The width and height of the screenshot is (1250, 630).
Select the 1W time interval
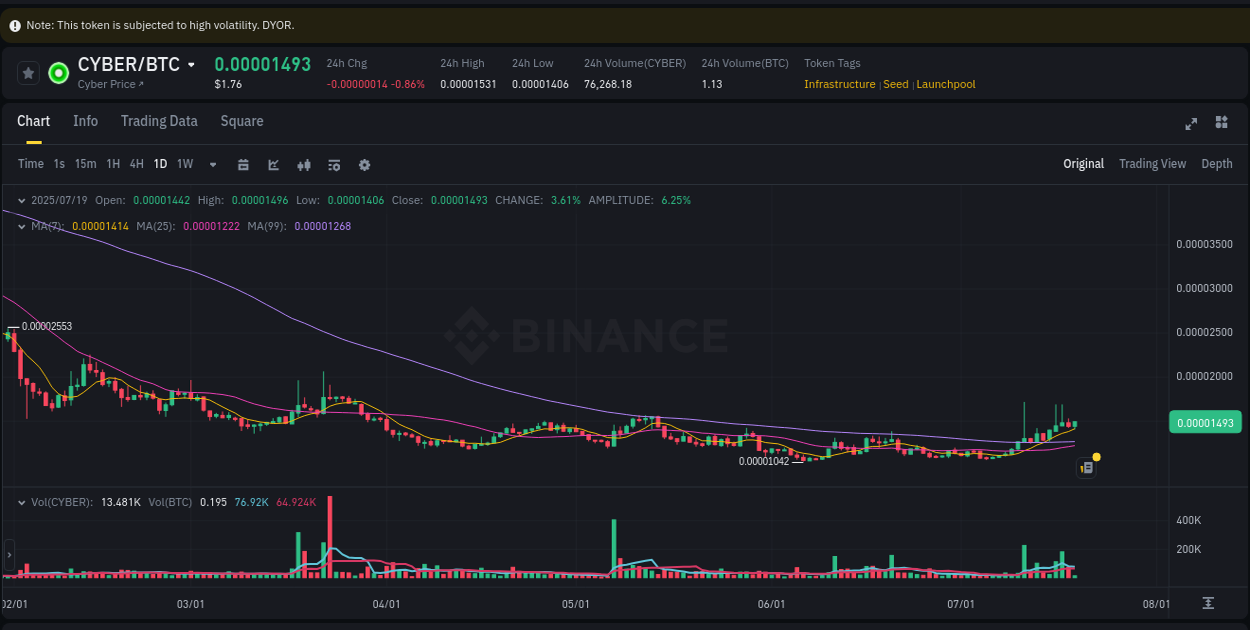click(184, 164)
